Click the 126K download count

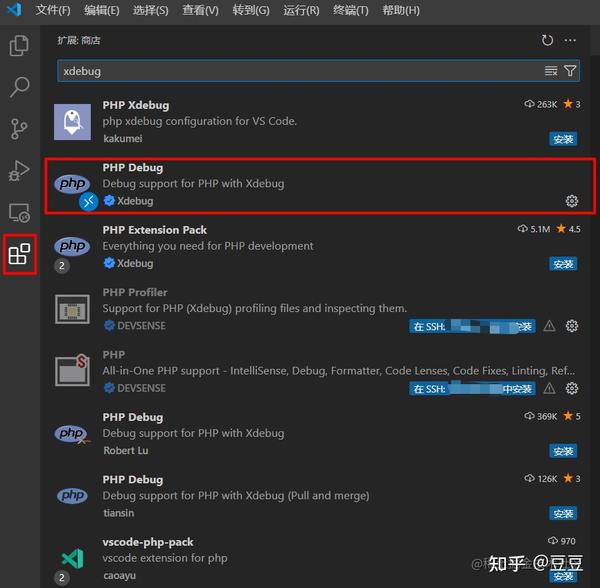[x=540, y=479]
